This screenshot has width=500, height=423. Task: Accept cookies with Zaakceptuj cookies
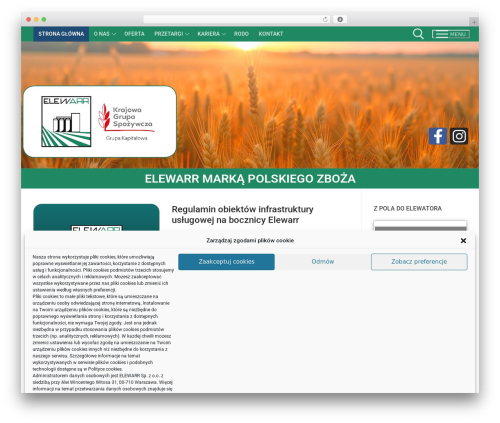(226, 262)
